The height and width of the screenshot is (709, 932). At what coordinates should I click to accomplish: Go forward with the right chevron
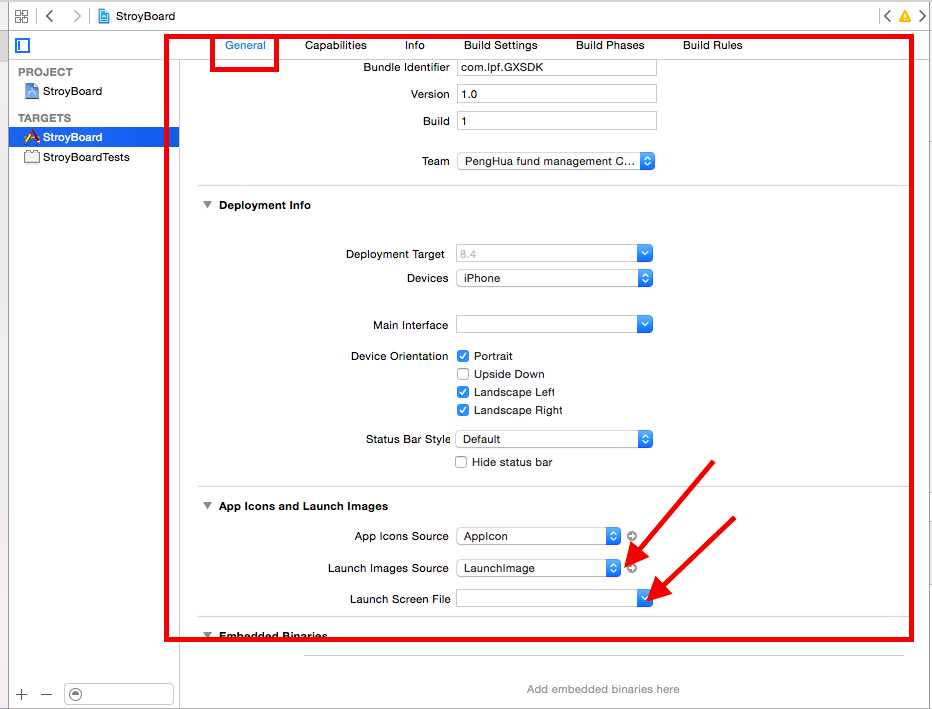tap(76, 16)
